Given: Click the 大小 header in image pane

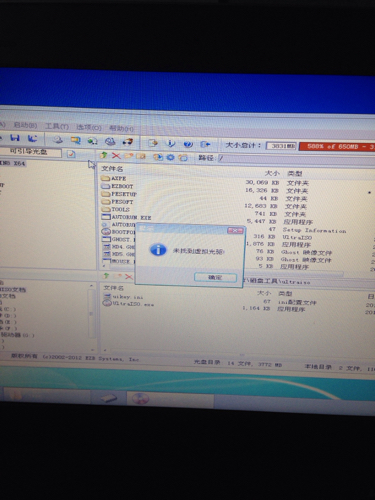Looking at the screenshot, I should [x=272, y=173].
